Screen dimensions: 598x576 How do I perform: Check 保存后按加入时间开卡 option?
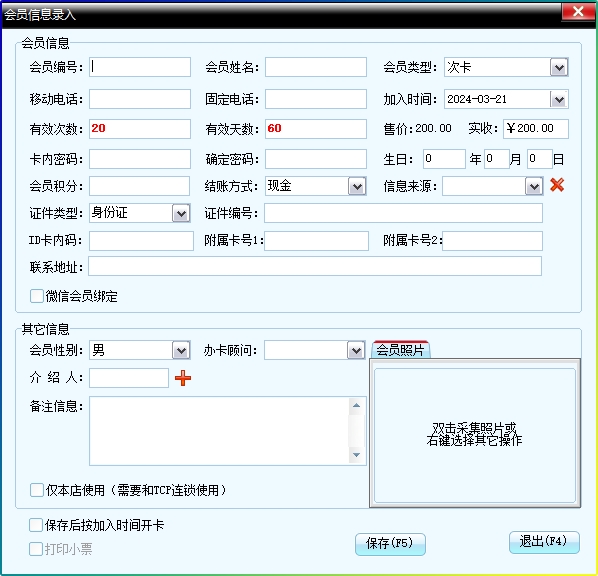[36, 525]
